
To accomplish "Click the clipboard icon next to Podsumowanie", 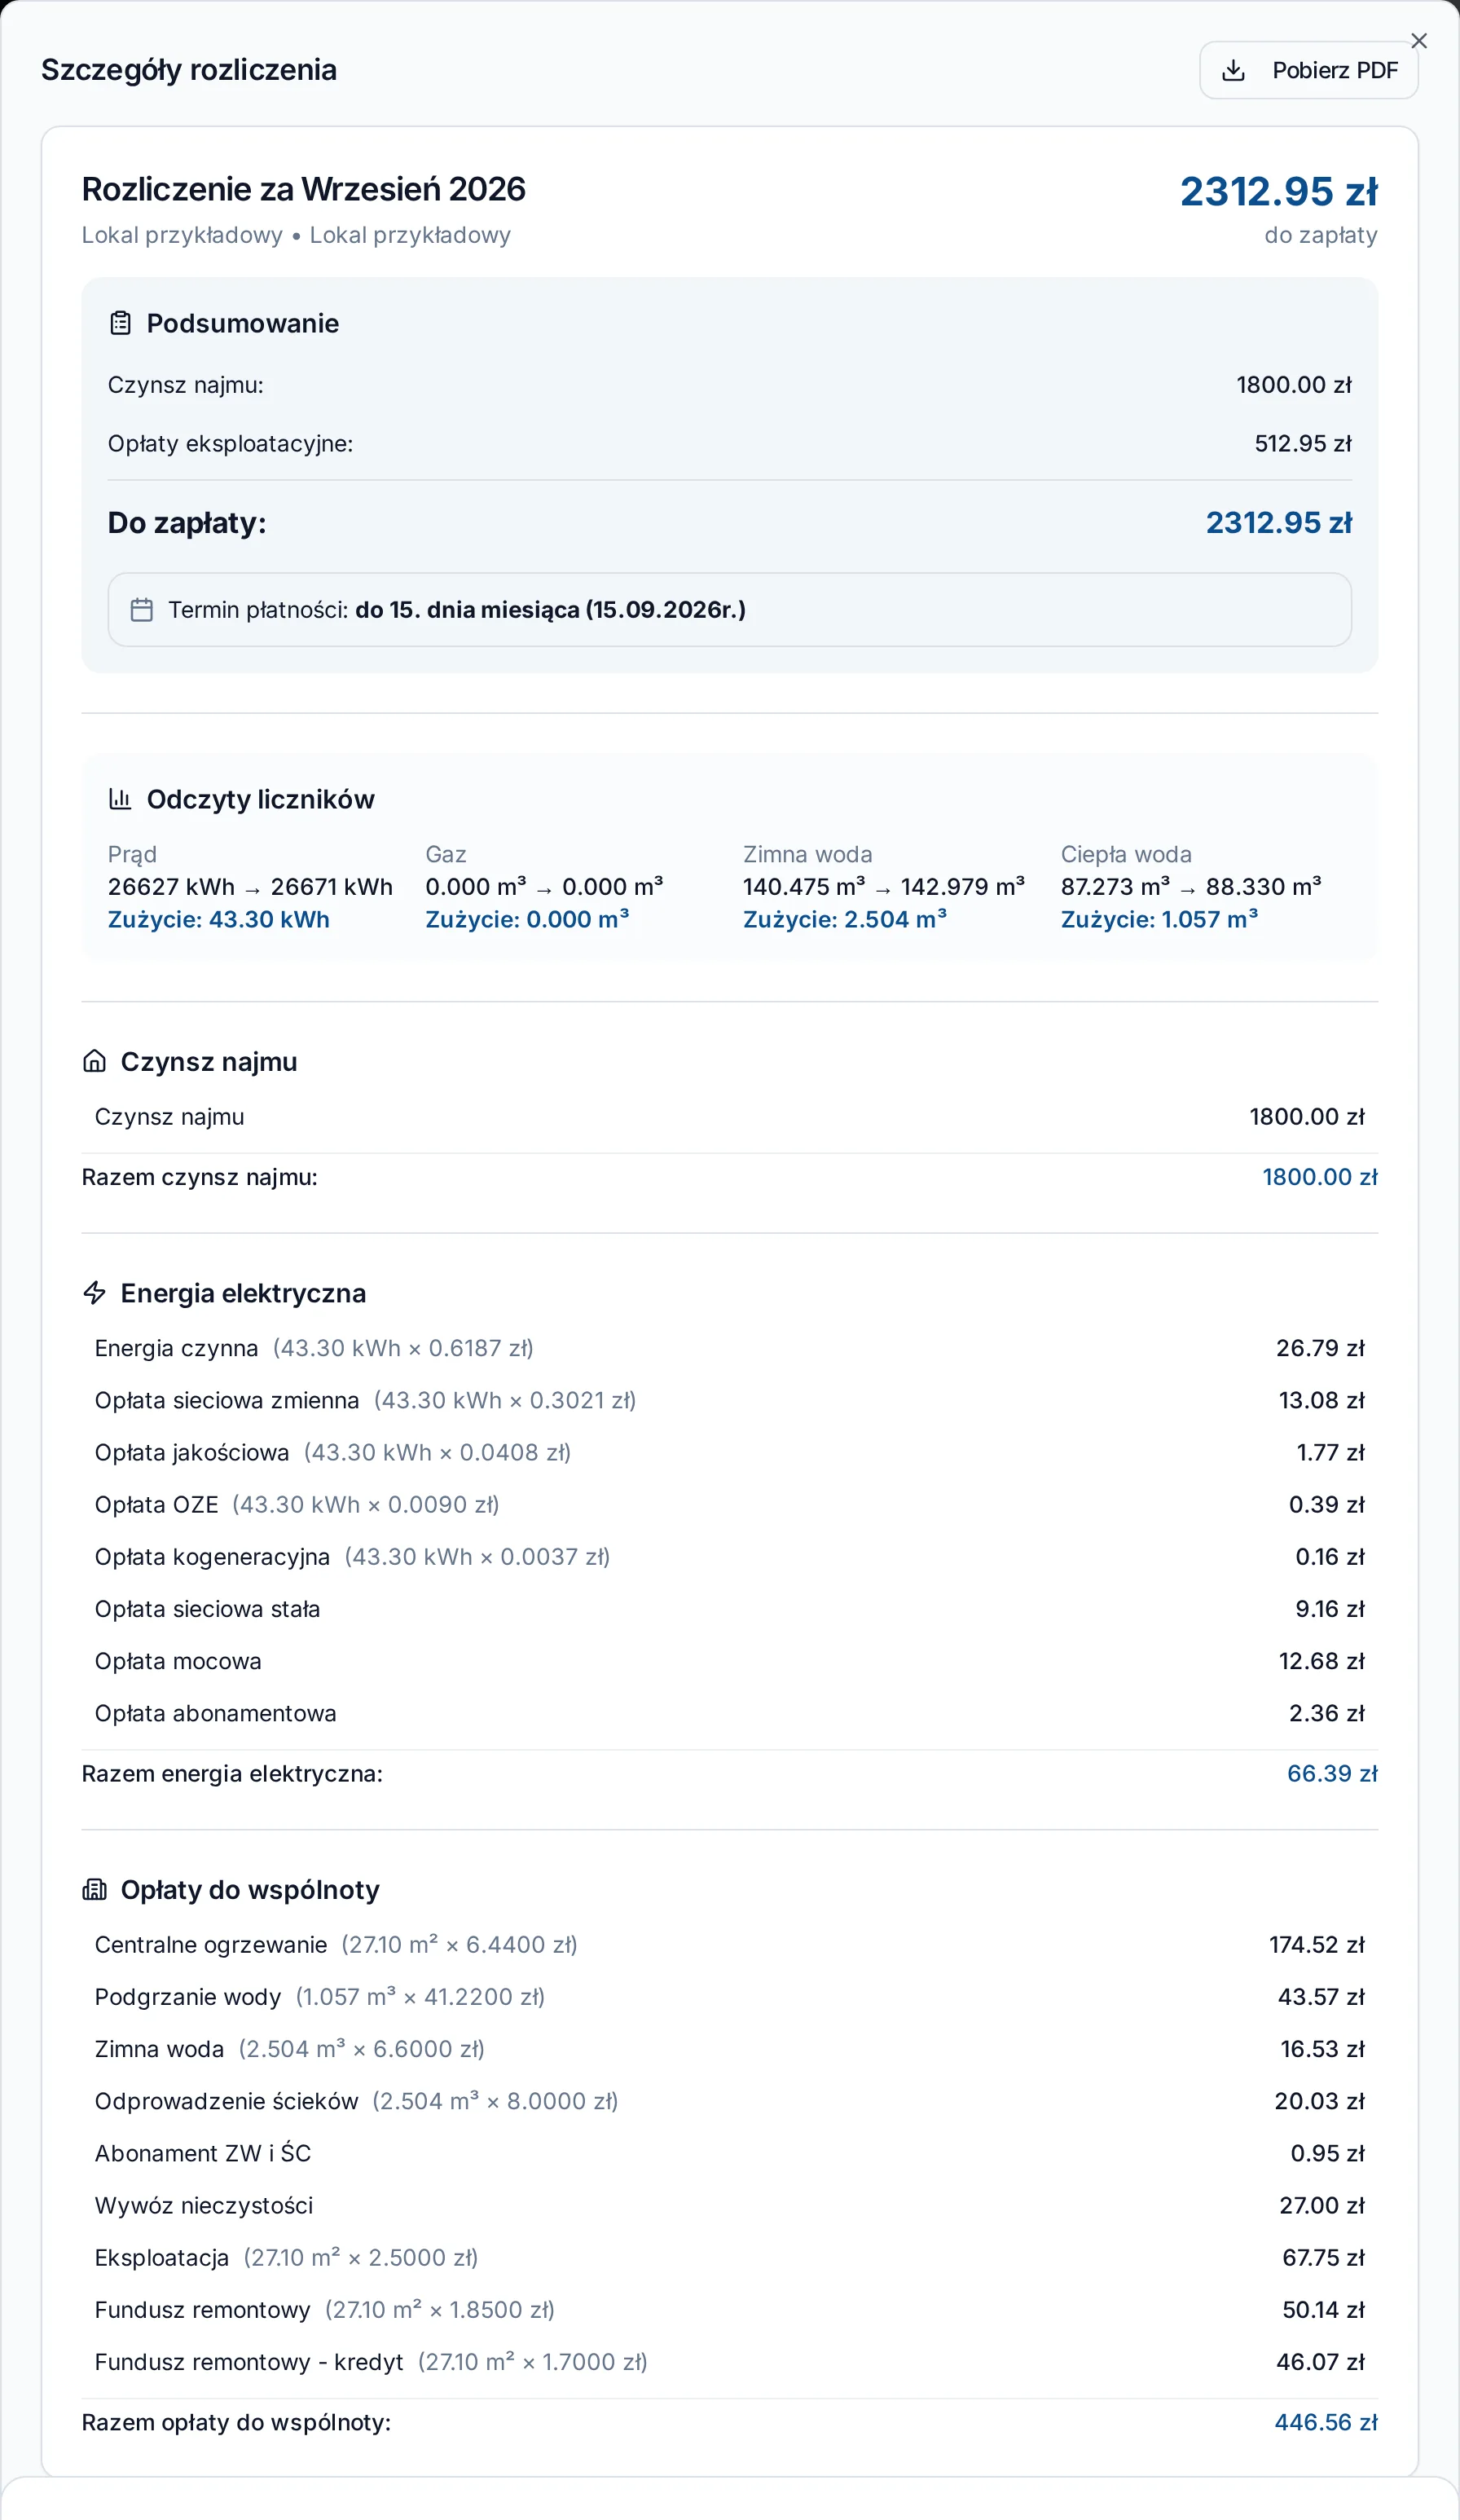I will click(120, 323).
